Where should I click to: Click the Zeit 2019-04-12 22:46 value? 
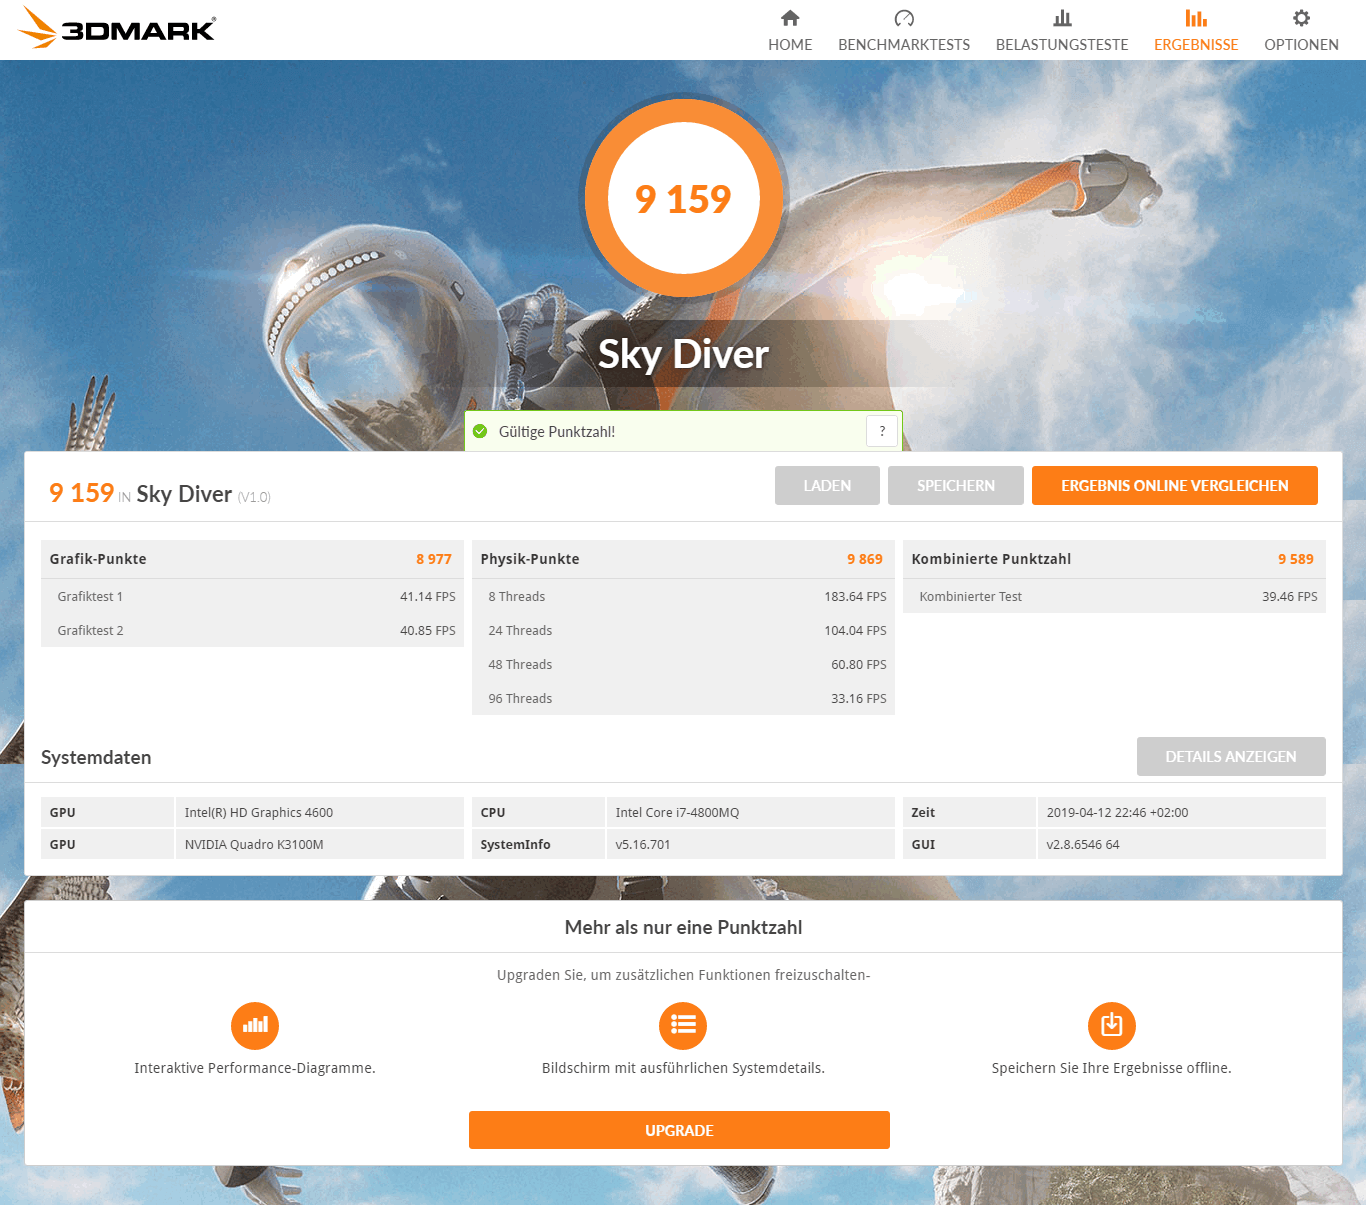1117,812
